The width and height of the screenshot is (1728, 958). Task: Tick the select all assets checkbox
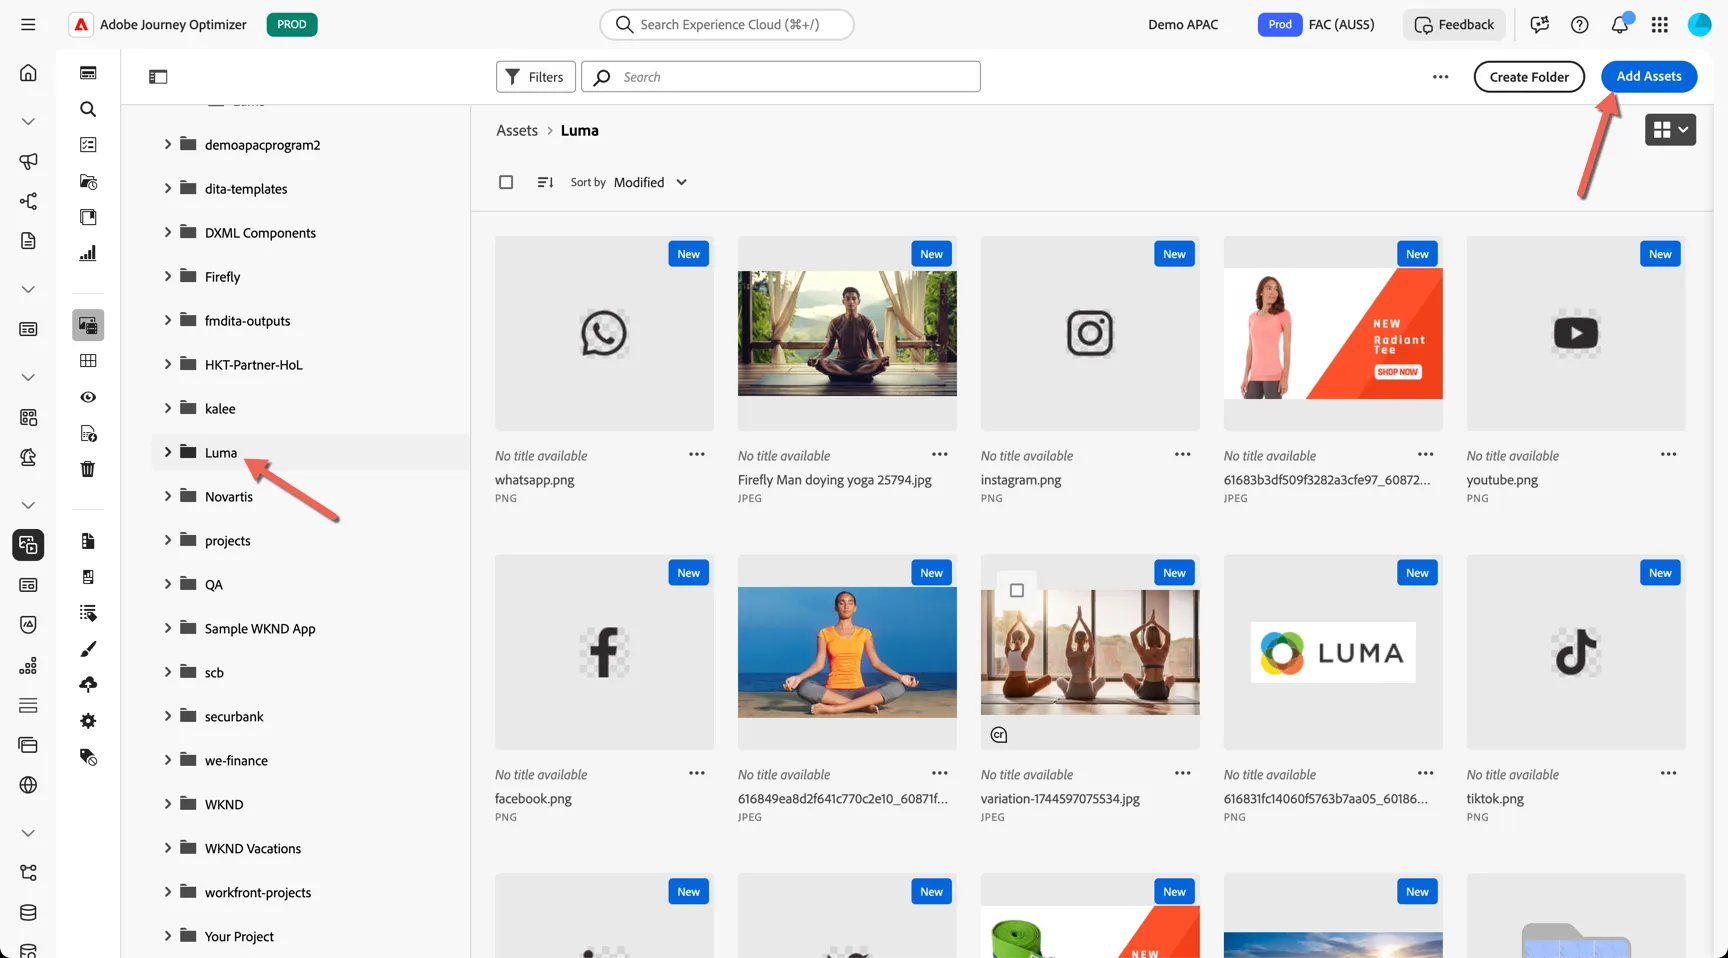point(506,182)
